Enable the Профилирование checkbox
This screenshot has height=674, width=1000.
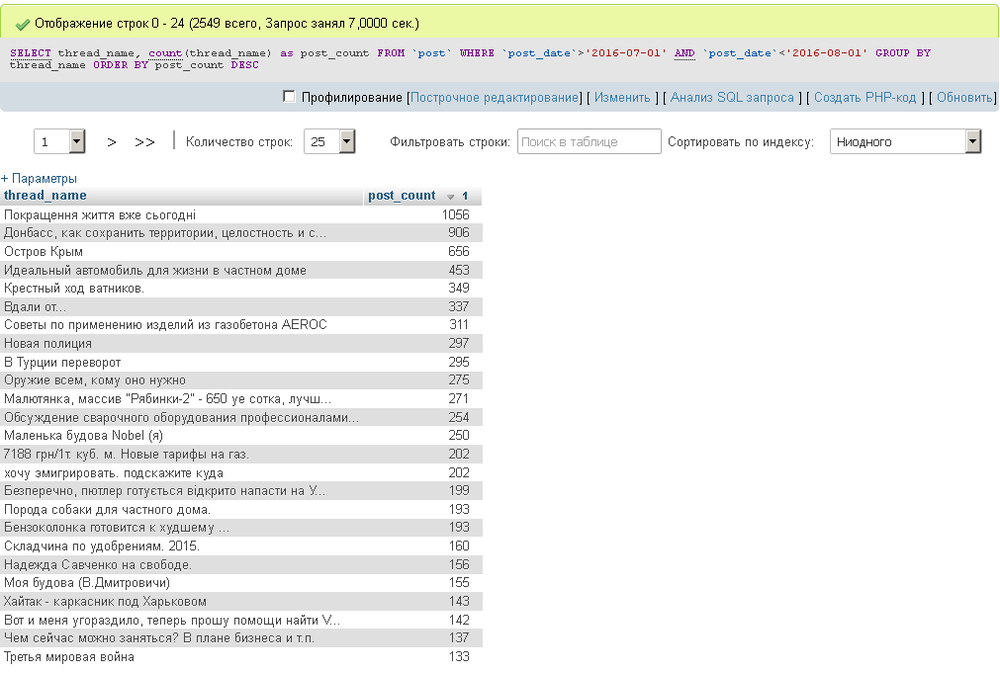pyautogui.click(x=290, y=97)
